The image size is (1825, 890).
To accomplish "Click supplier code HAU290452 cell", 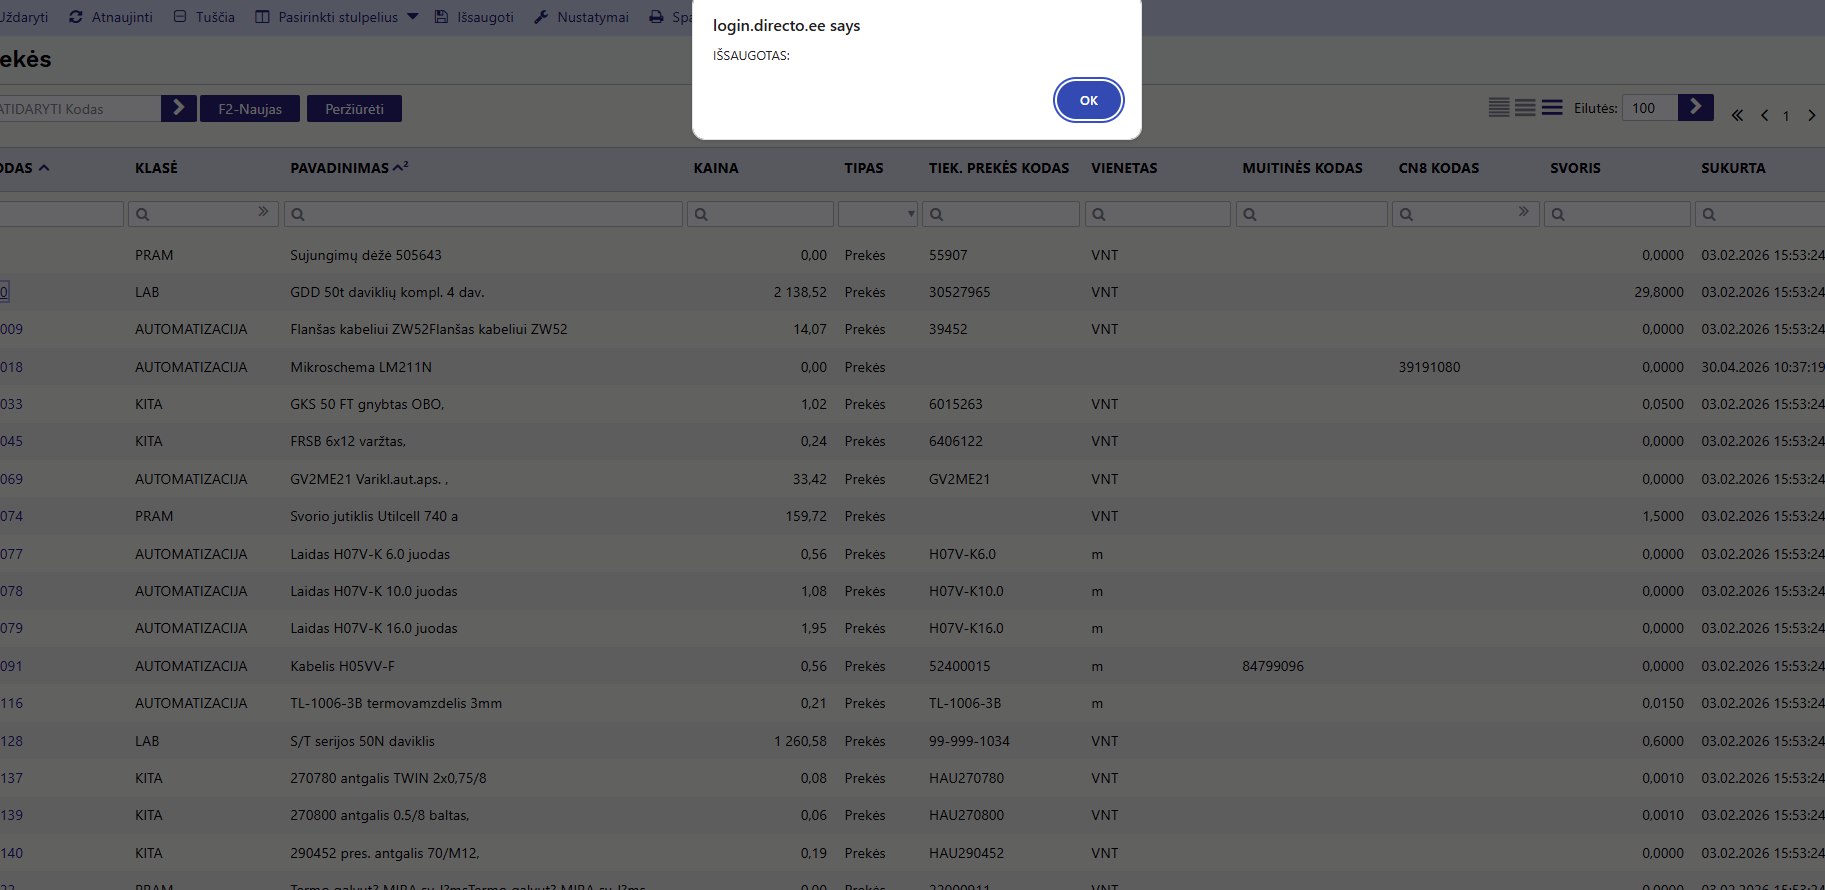I will coord(966,853).
